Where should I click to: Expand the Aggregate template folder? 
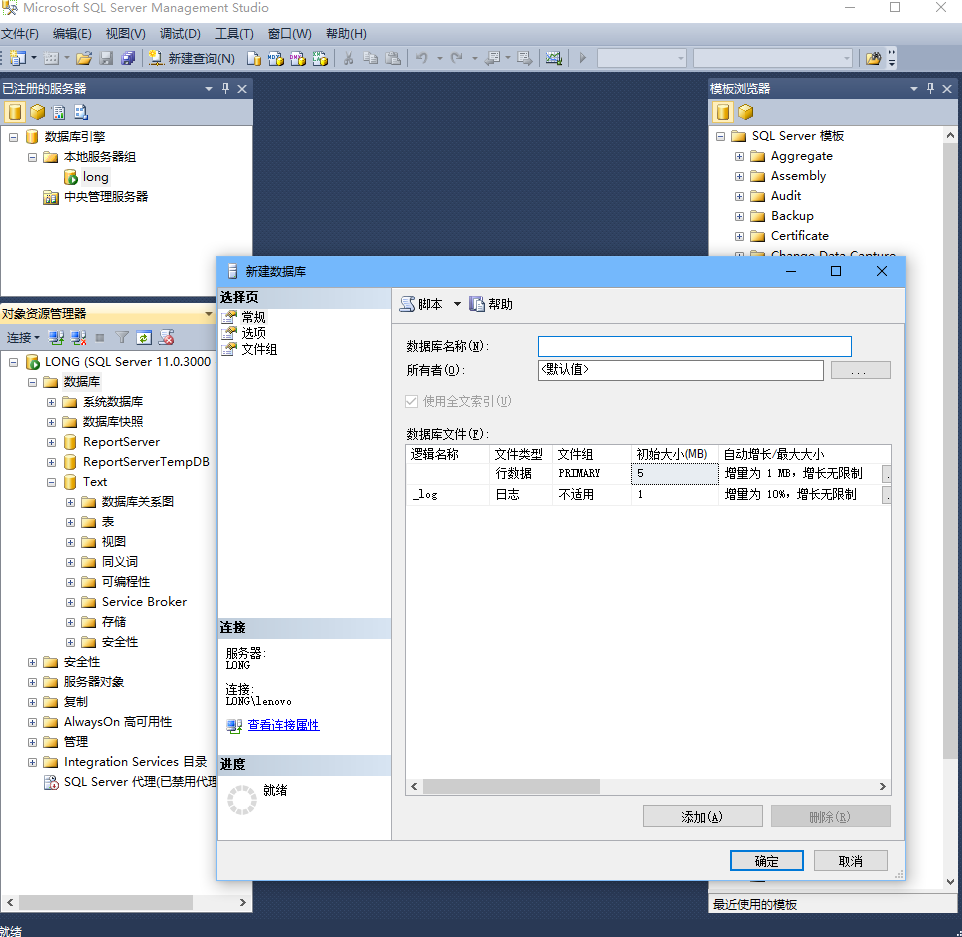click(739, 156)
